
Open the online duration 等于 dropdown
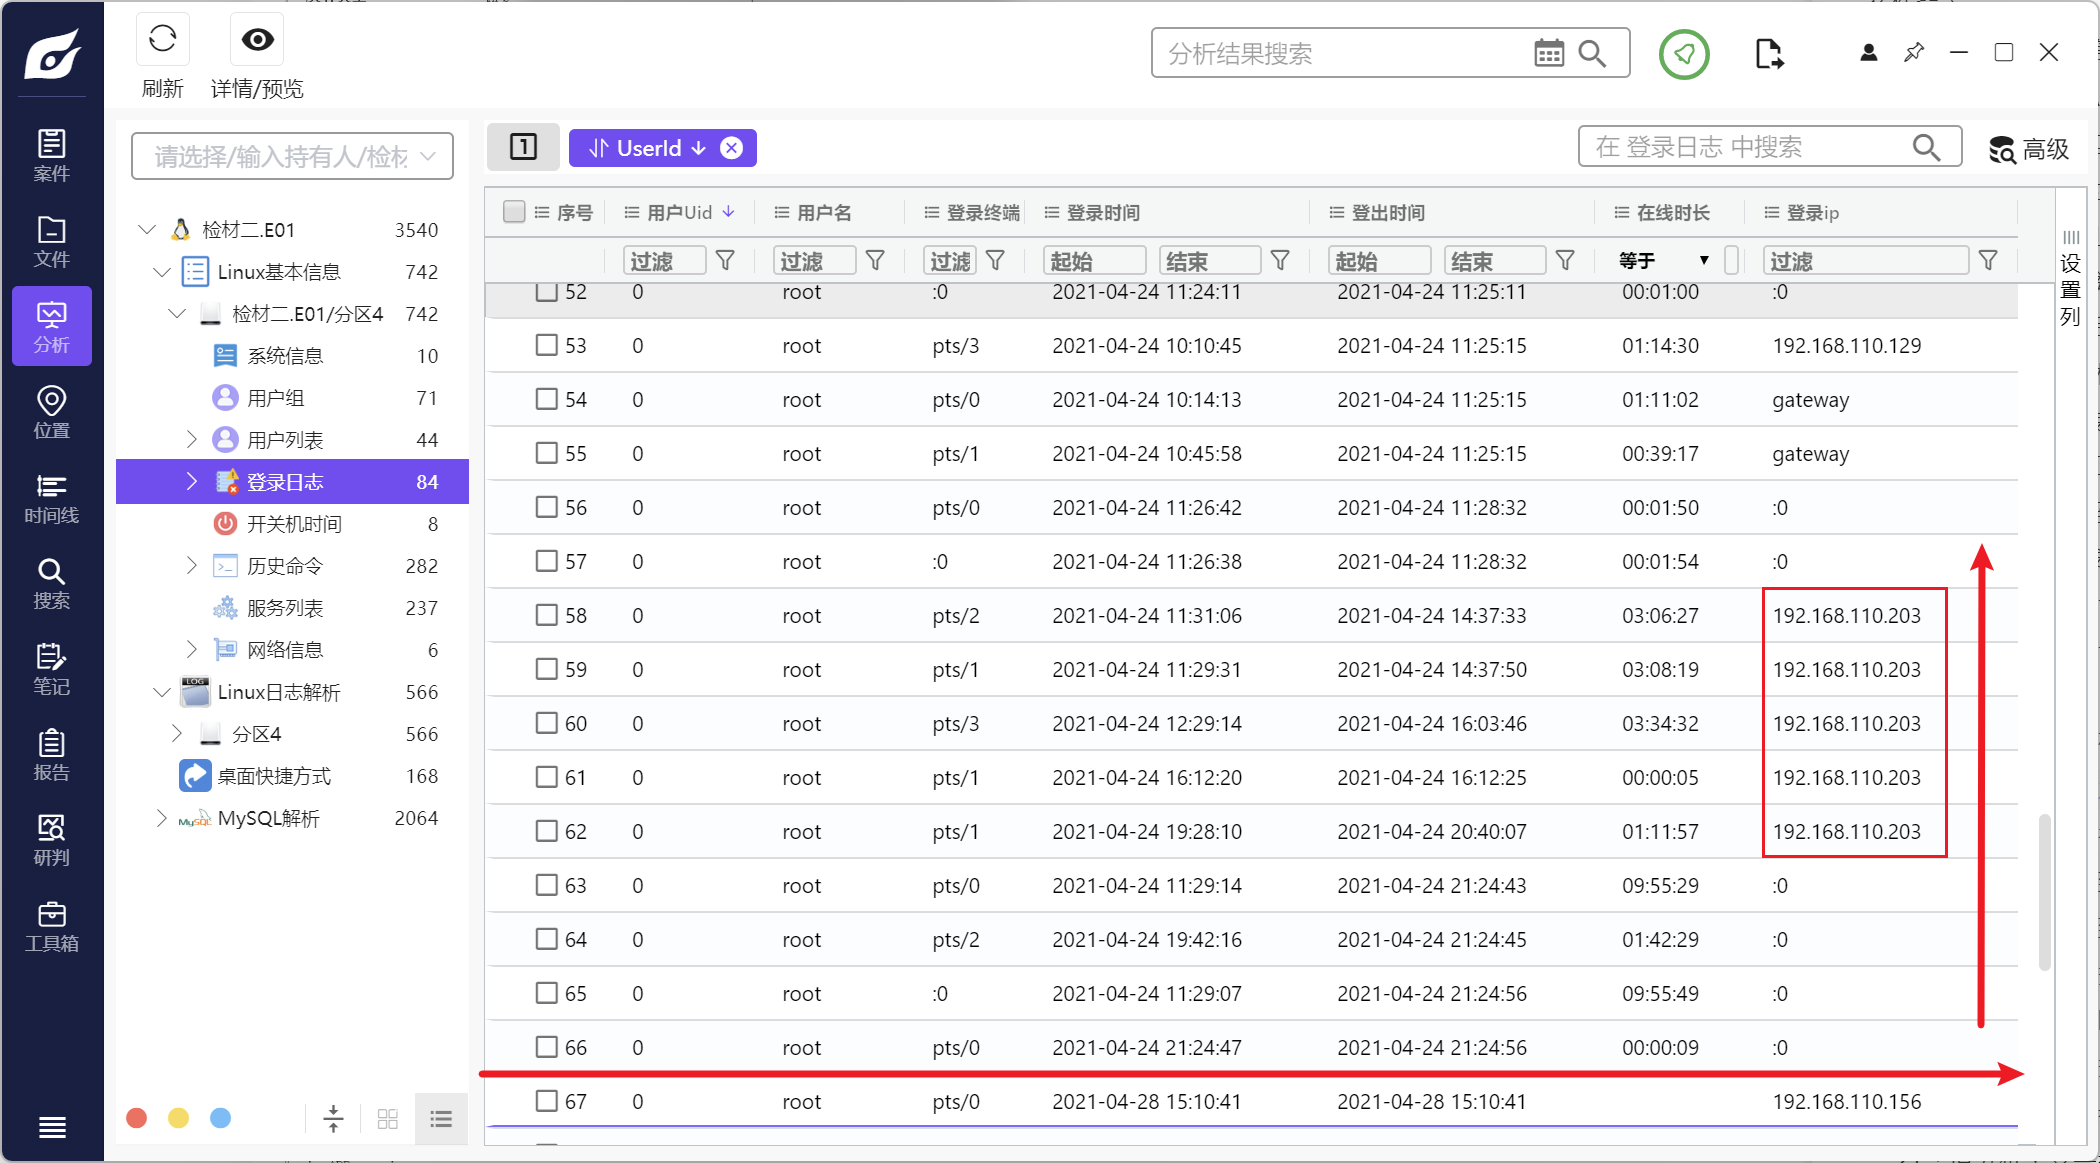(x=1663, y=261)
